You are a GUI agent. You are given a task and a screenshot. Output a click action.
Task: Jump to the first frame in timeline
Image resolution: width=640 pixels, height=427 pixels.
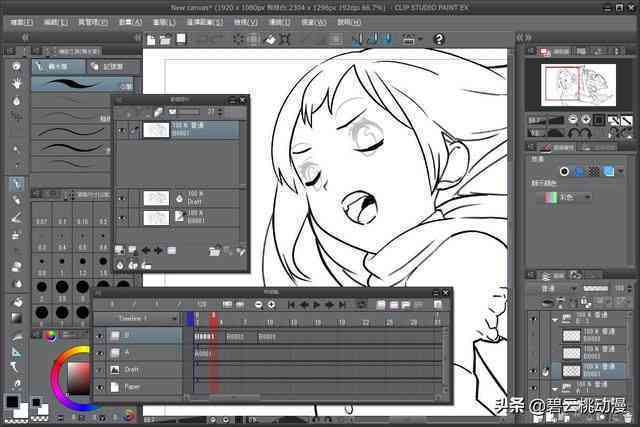pyautogui.click(x=291, y=305)
